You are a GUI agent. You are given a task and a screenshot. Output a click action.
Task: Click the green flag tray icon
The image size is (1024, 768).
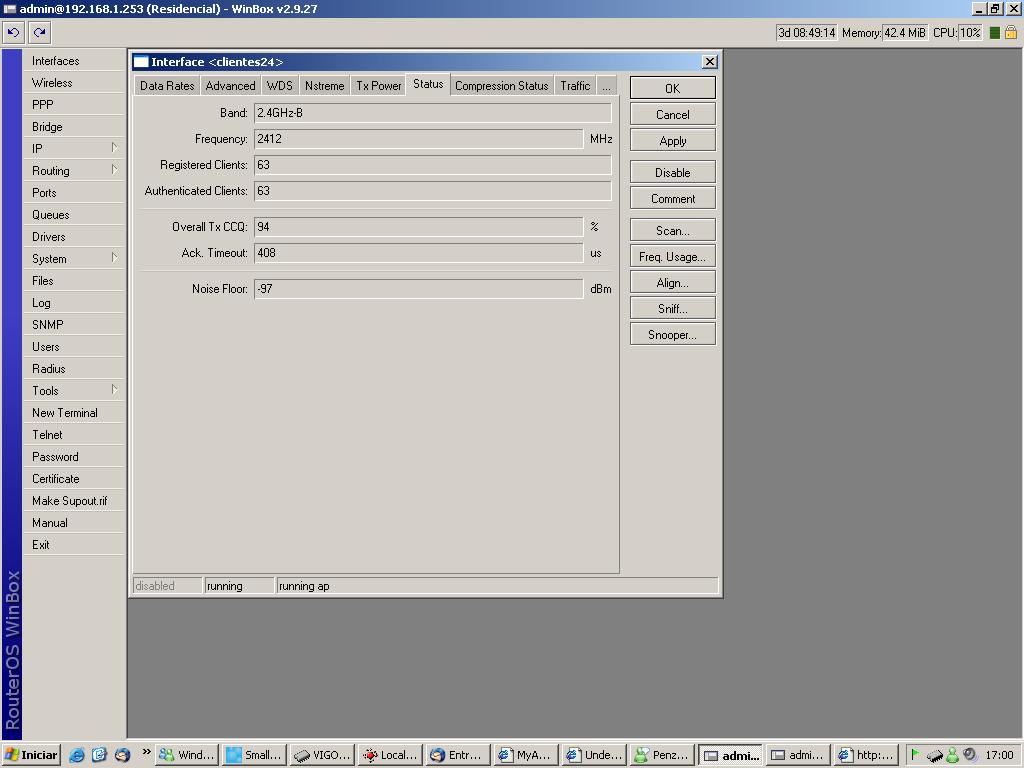click(915, 755)
